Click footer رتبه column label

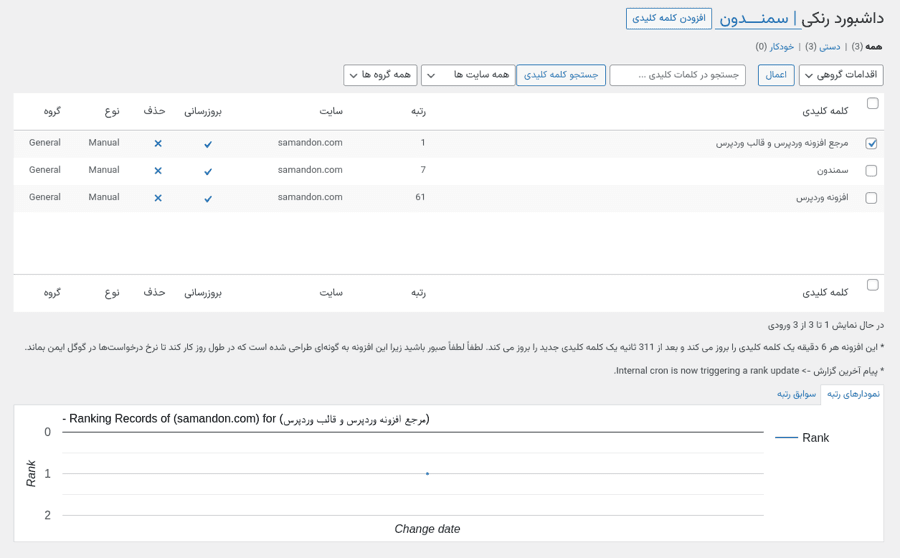coord(418,292)
